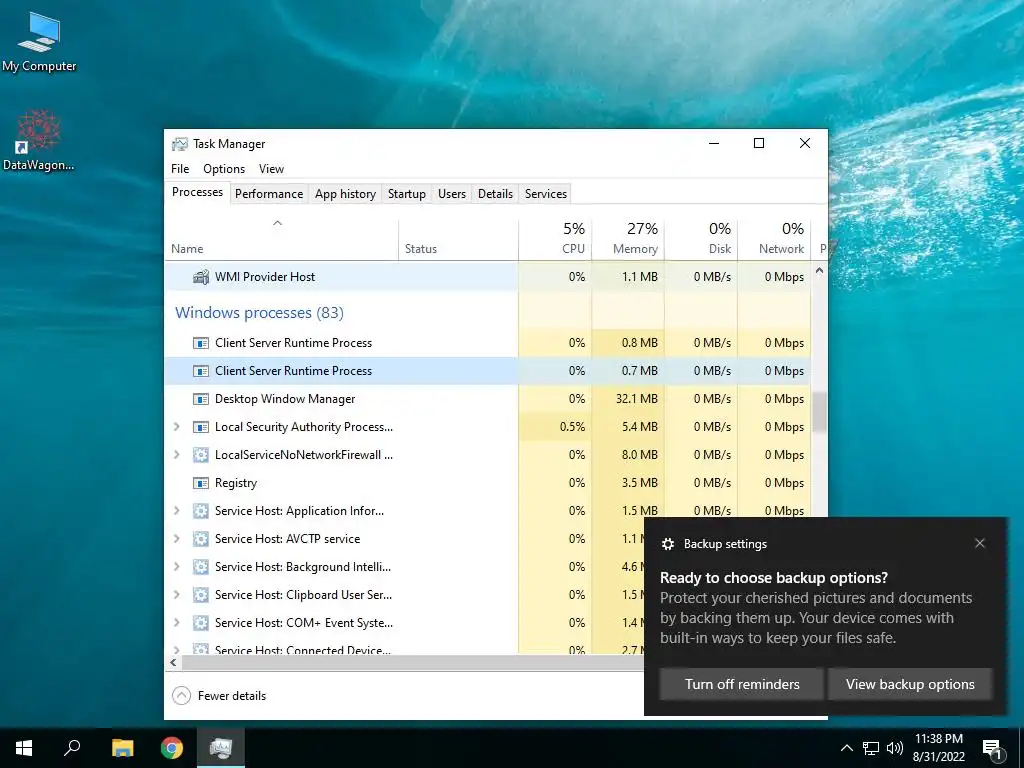
Task: Open taskbar Search magnifier
Action: [72, 748]
